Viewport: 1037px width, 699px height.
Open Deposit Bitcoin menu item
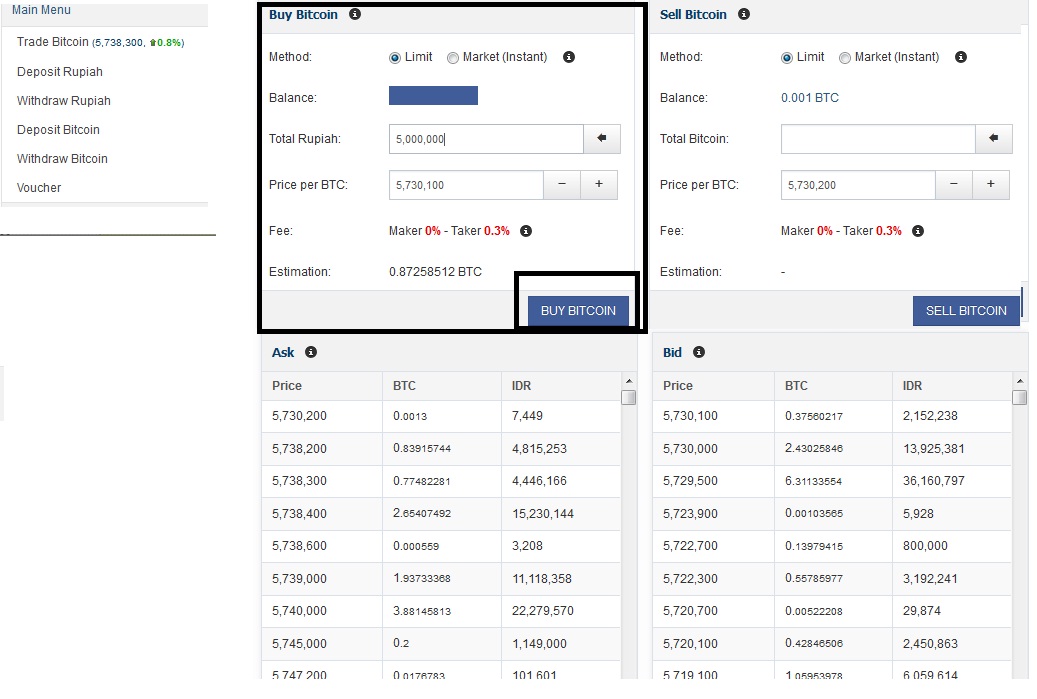pos(58,130)
